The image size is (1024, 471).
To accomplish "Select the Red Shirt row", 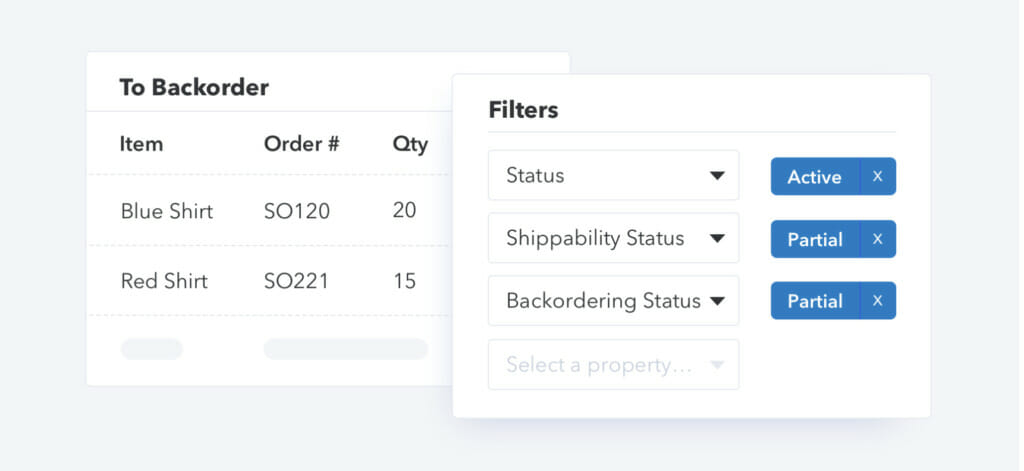I will (x=164, y=281).
